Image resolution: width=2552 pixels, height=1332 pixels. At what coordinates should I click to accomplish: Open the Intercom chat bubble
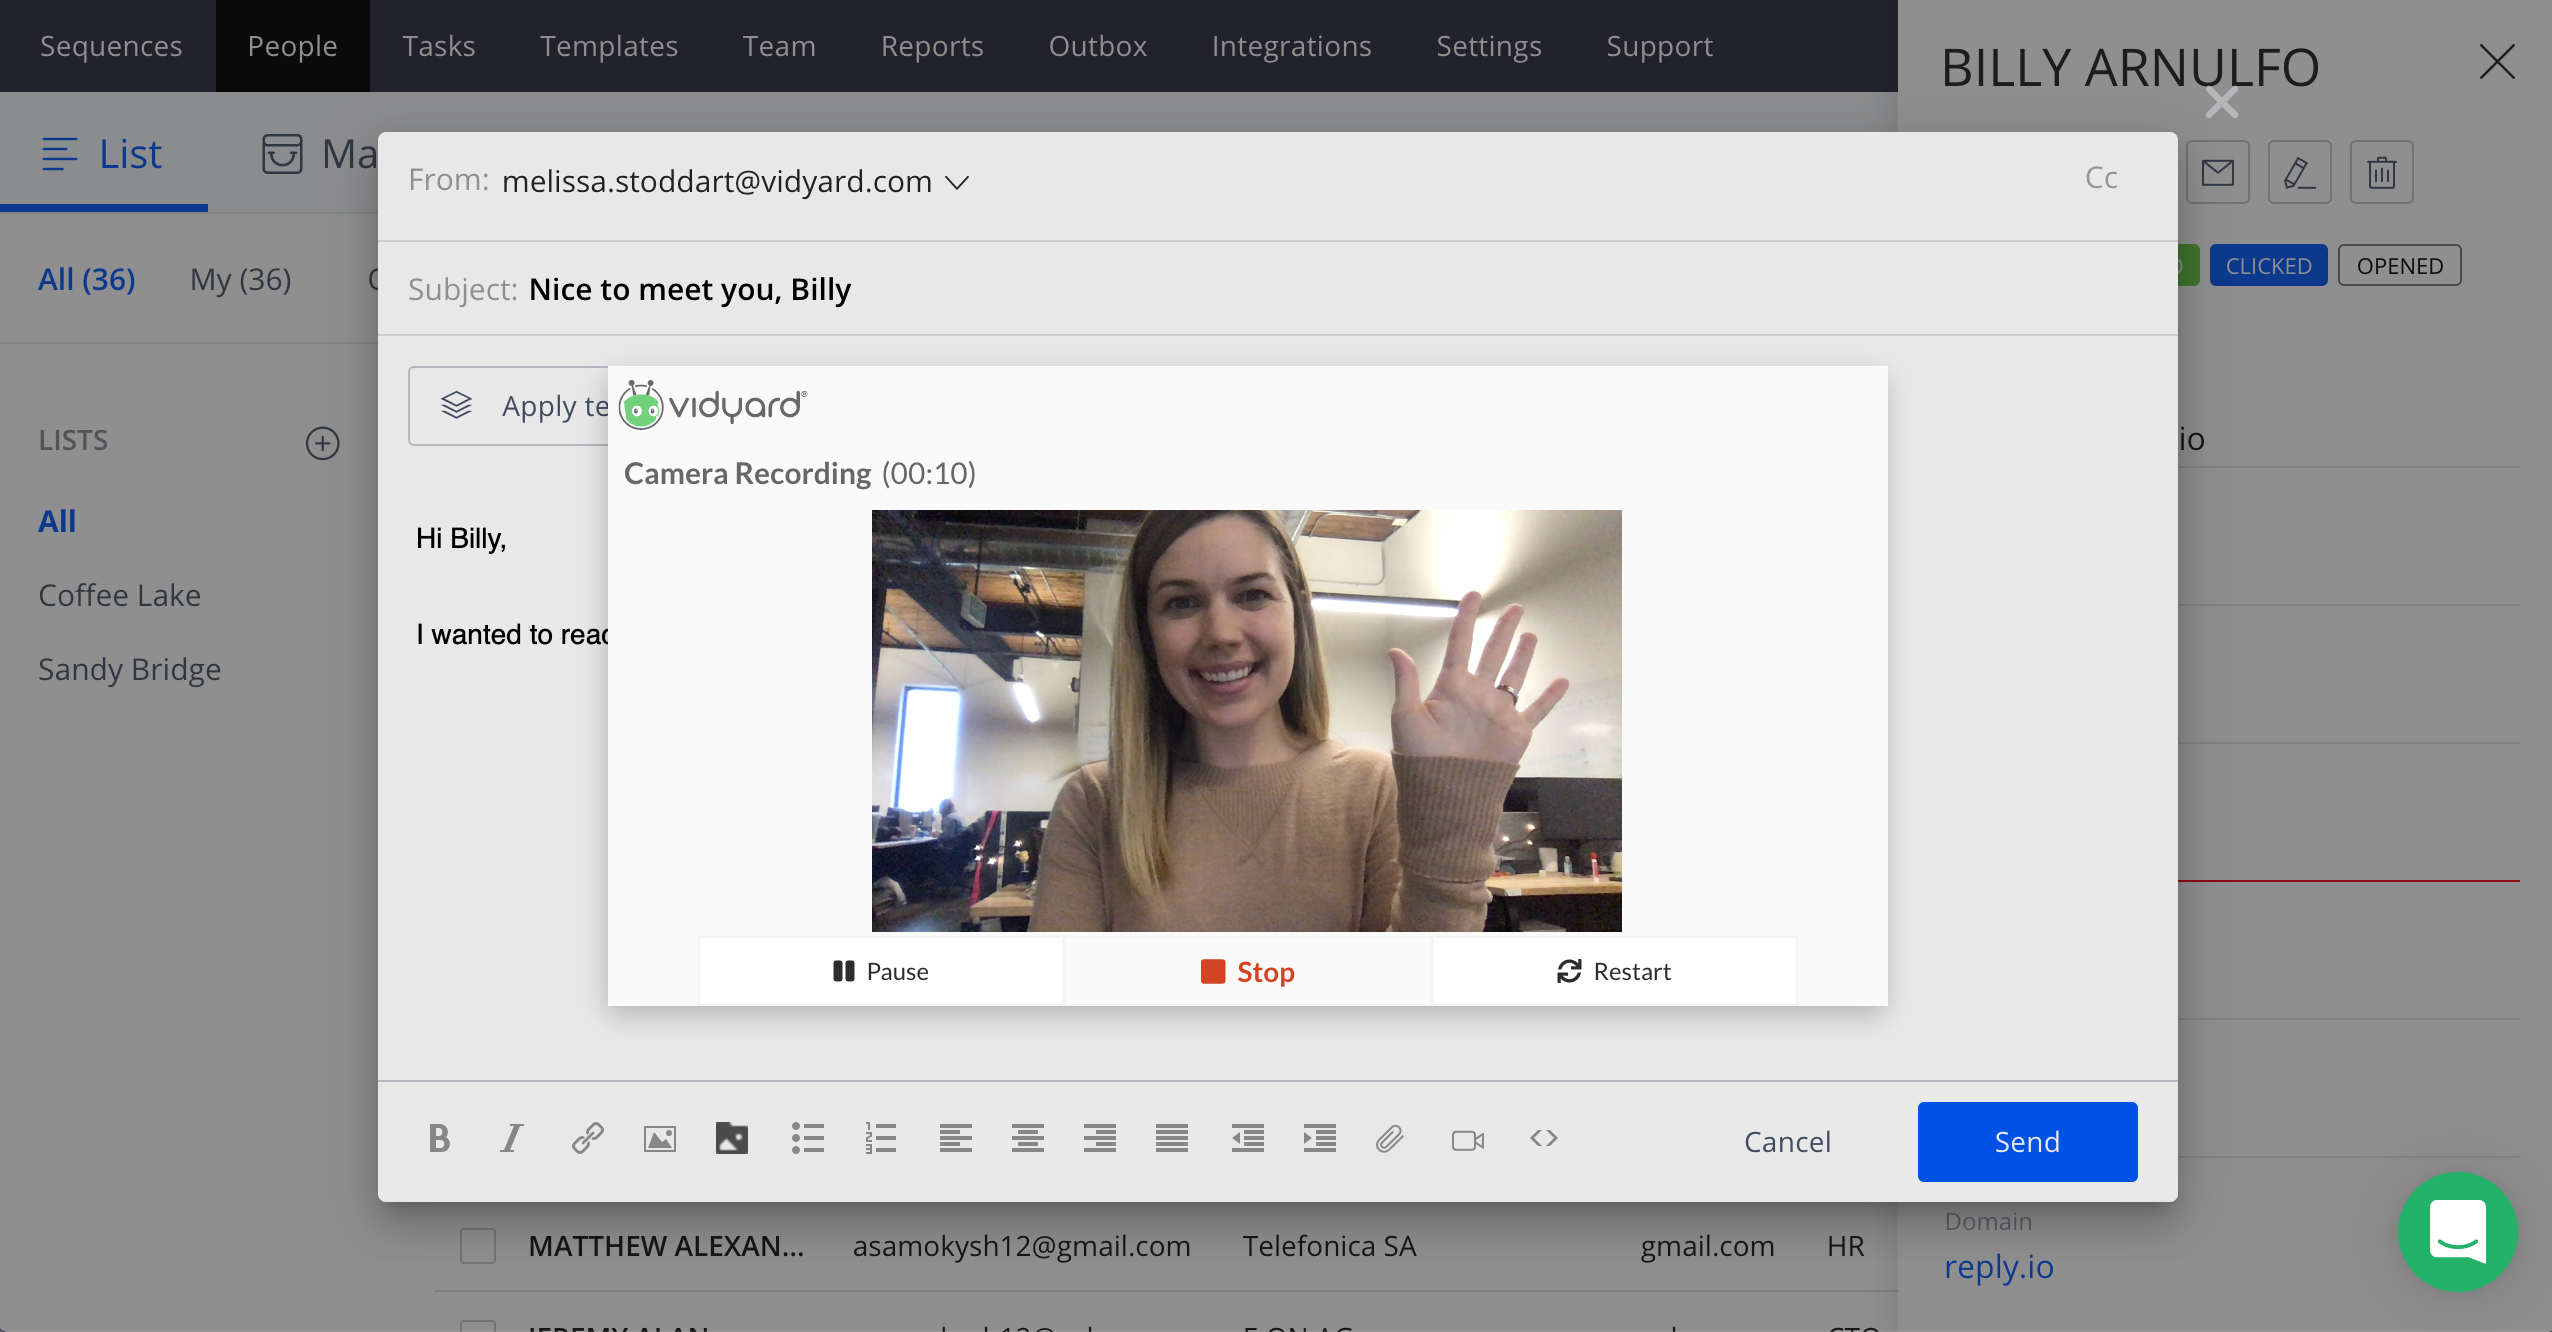(2459, 1231)
